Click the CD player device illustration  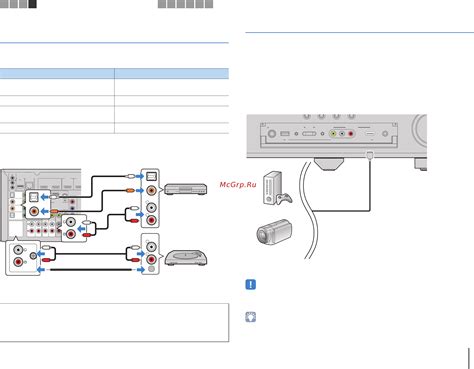186,189
